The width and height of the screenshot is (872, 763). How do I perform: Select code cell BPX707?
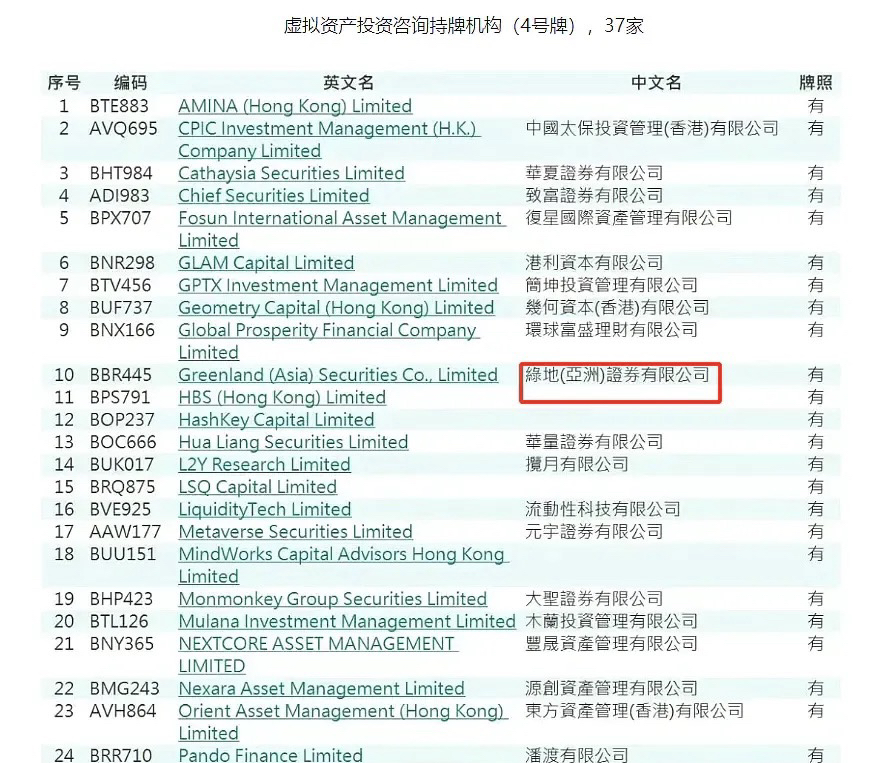click(x=120, y=218)
